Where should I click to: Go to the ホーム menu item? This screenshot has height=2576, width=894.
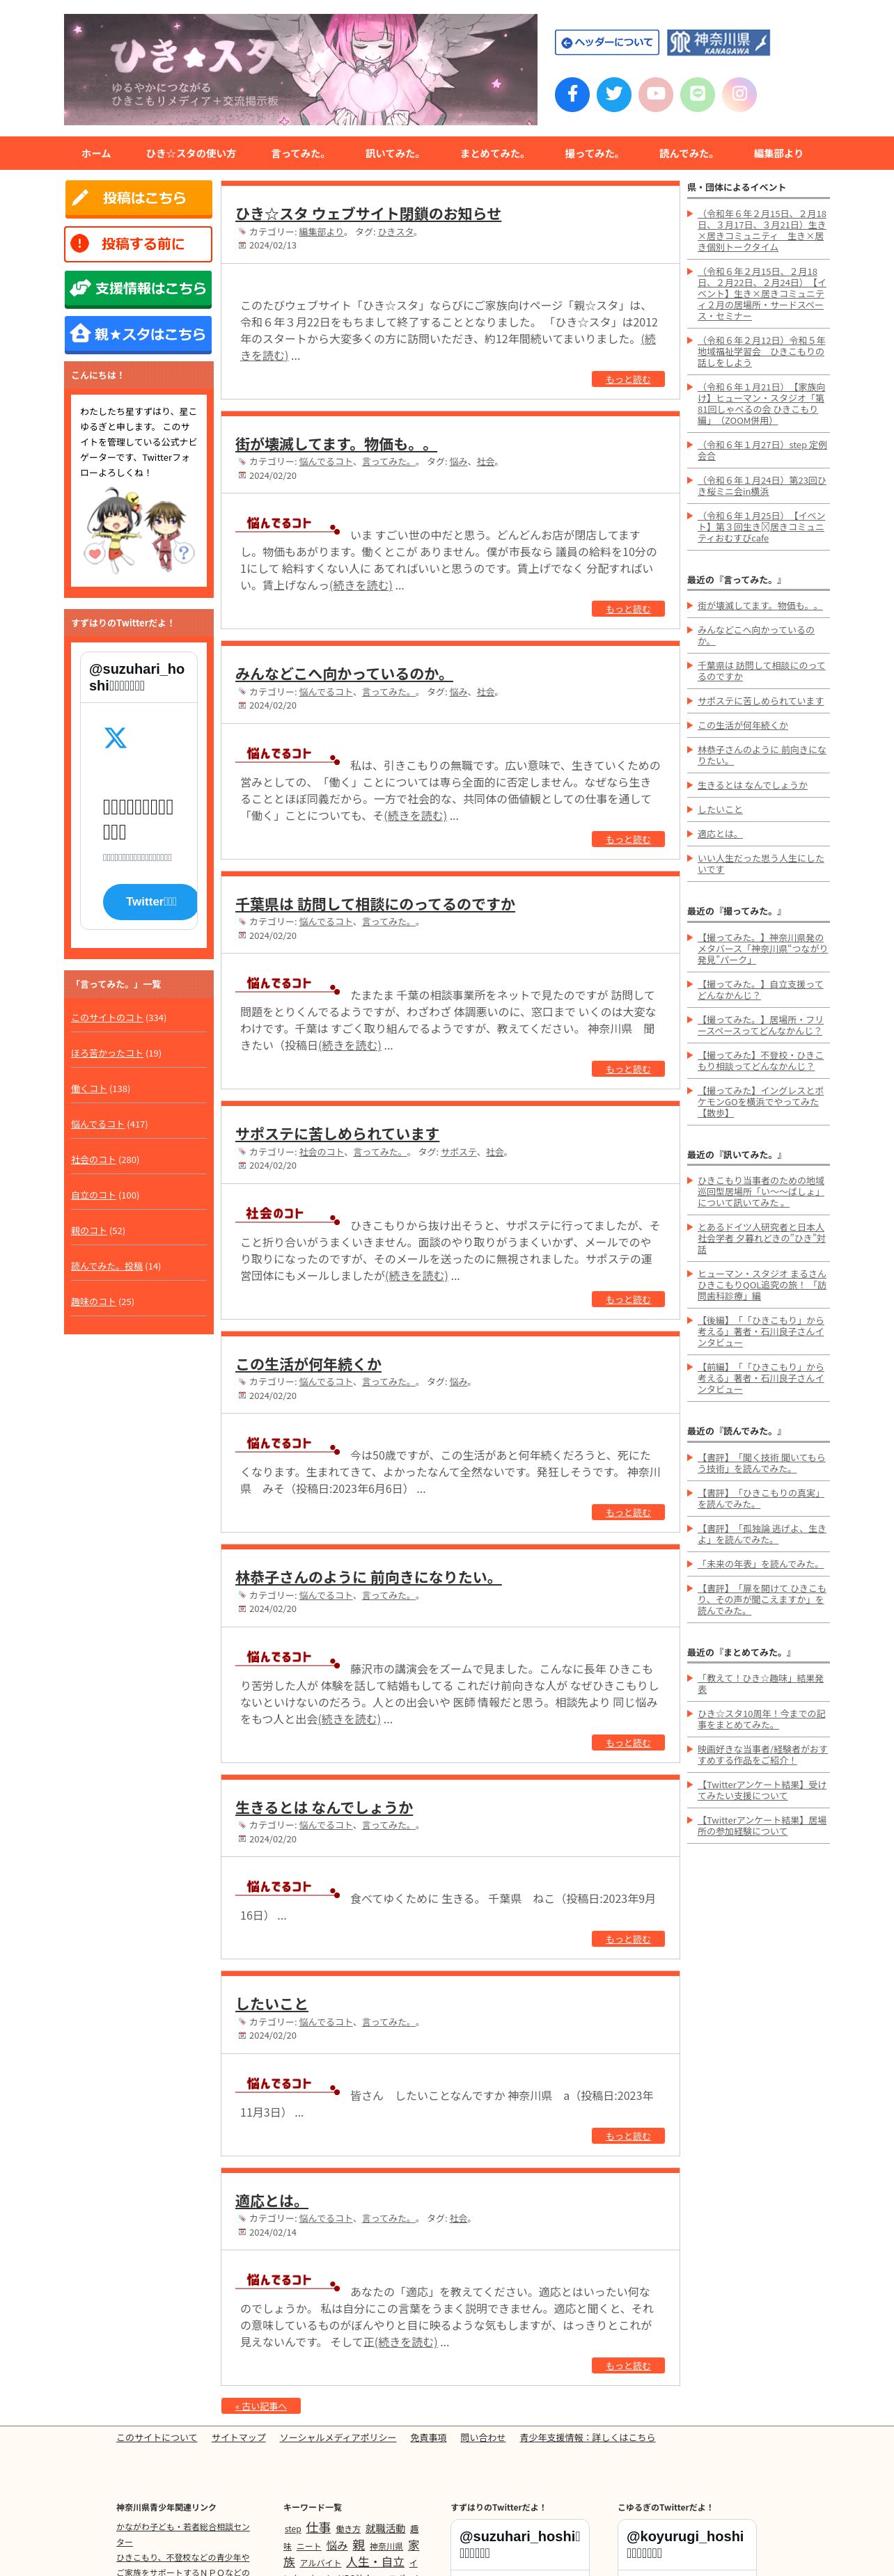[96, 154]
